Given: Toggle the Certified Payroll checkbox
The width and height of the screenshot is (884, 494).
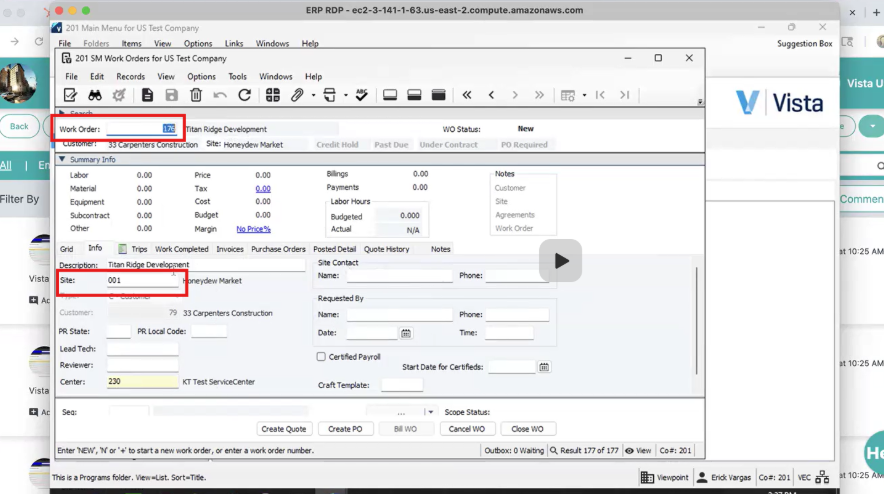Looking at the screenshot, I should 321,356.
